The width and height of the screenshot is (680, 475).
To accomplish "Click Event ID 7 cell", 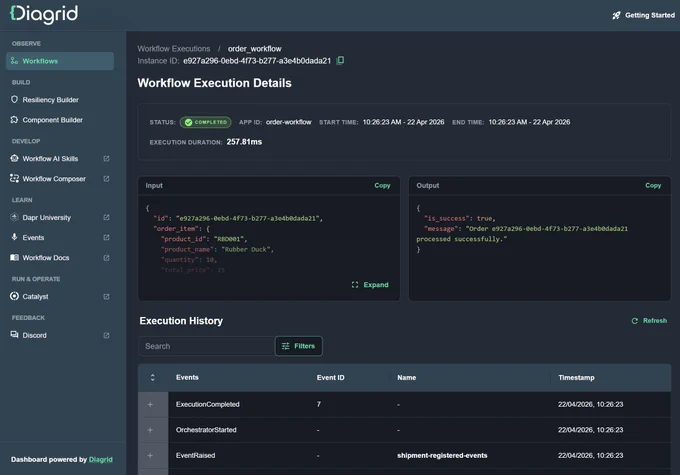I will pyautogui.click(x=319, y=404).
